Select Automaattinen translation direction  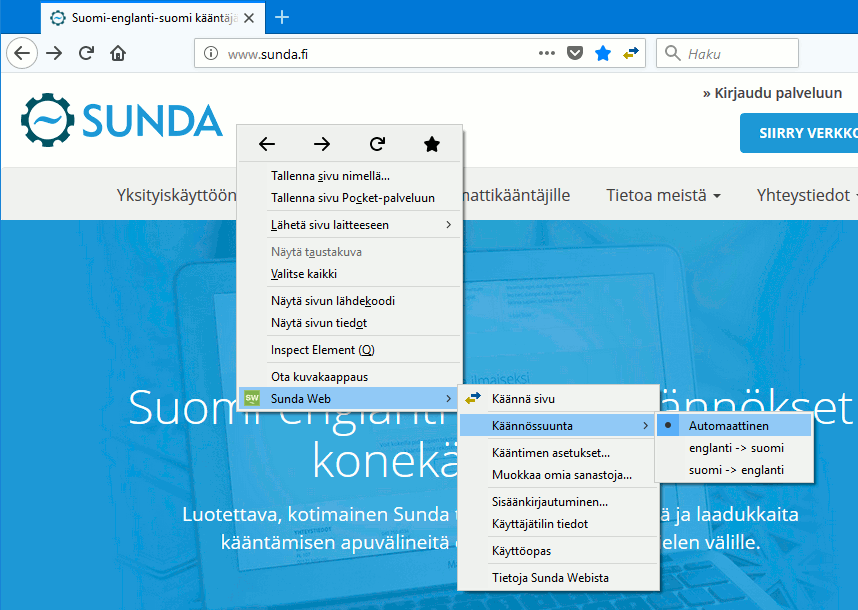734,425
